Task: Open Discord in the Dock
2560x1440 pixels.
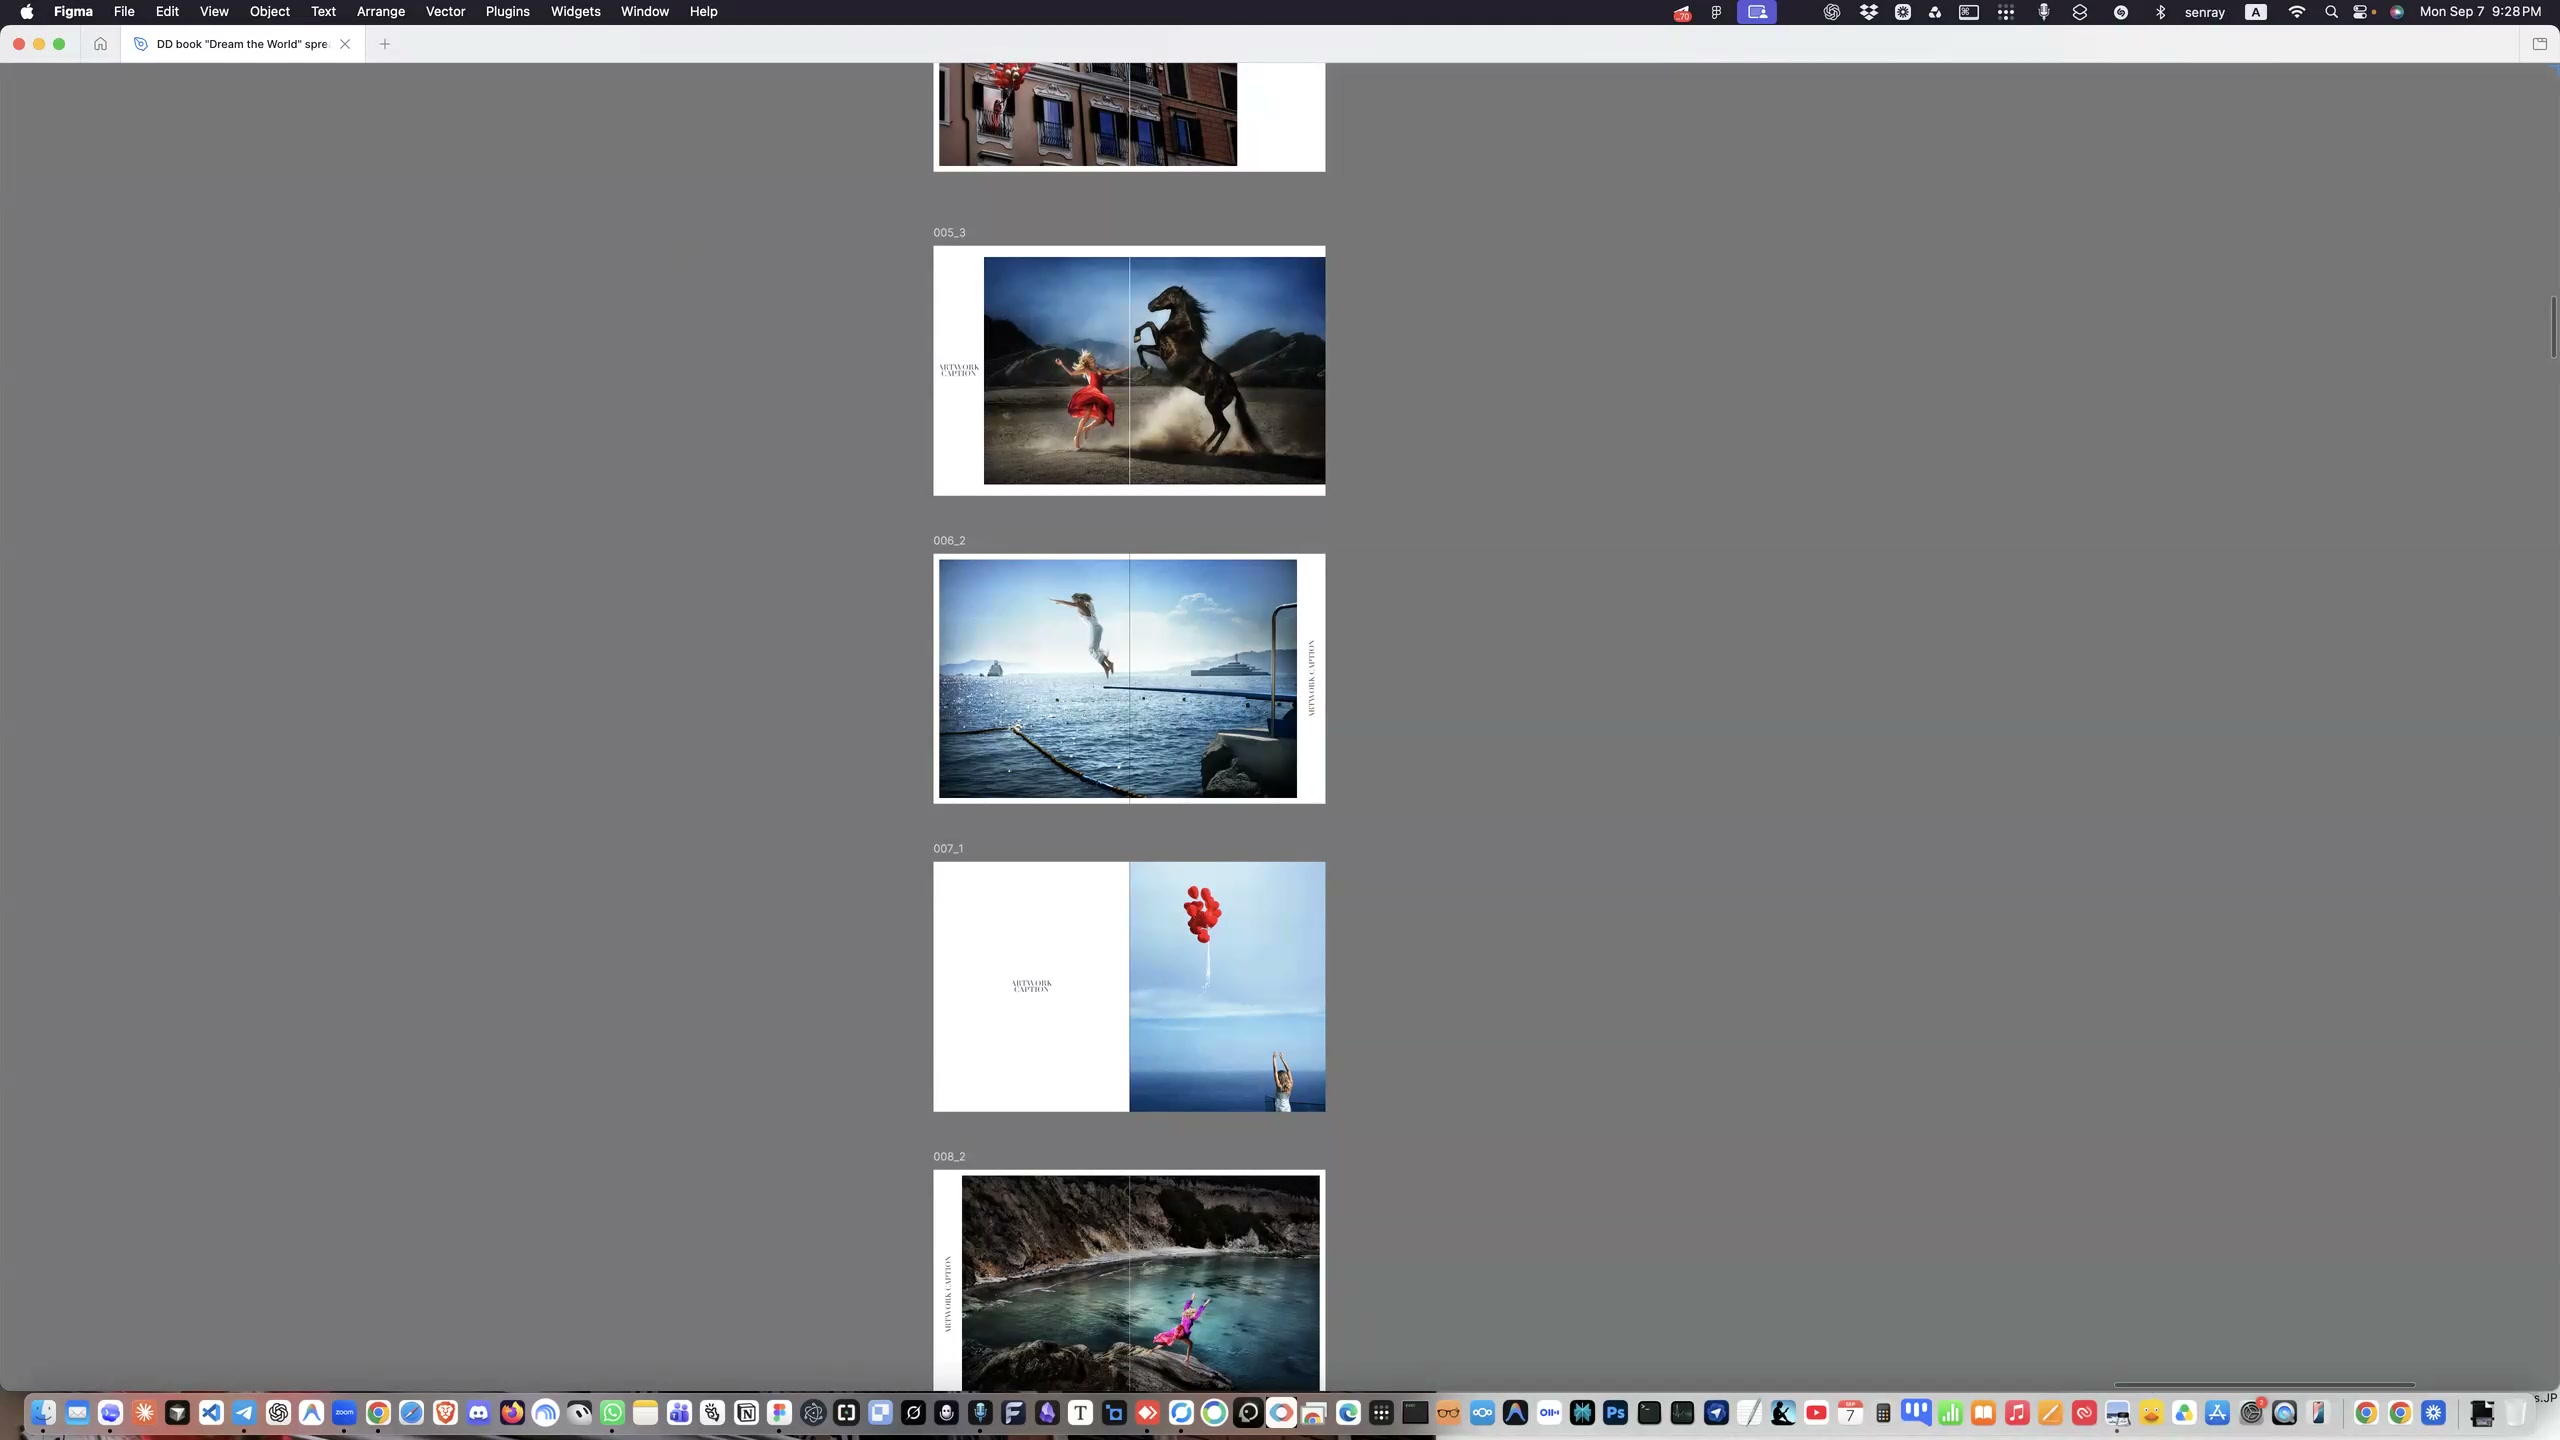Action: click(x=479, y=1413)
